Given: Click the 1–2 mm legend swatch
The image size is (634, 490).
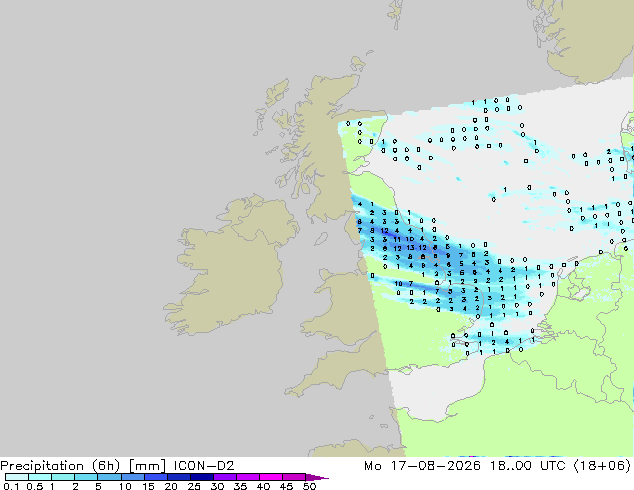Looking at the screenshot, I should coord(63,477).
